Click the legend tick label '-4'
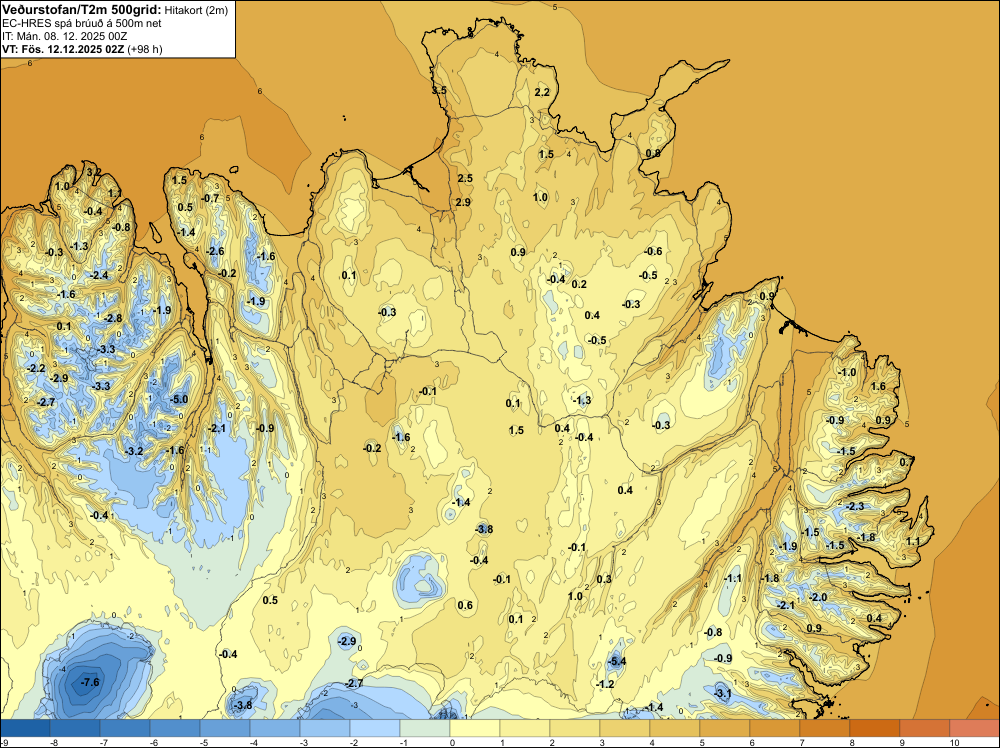1000x748 pixels. (254, 742)
